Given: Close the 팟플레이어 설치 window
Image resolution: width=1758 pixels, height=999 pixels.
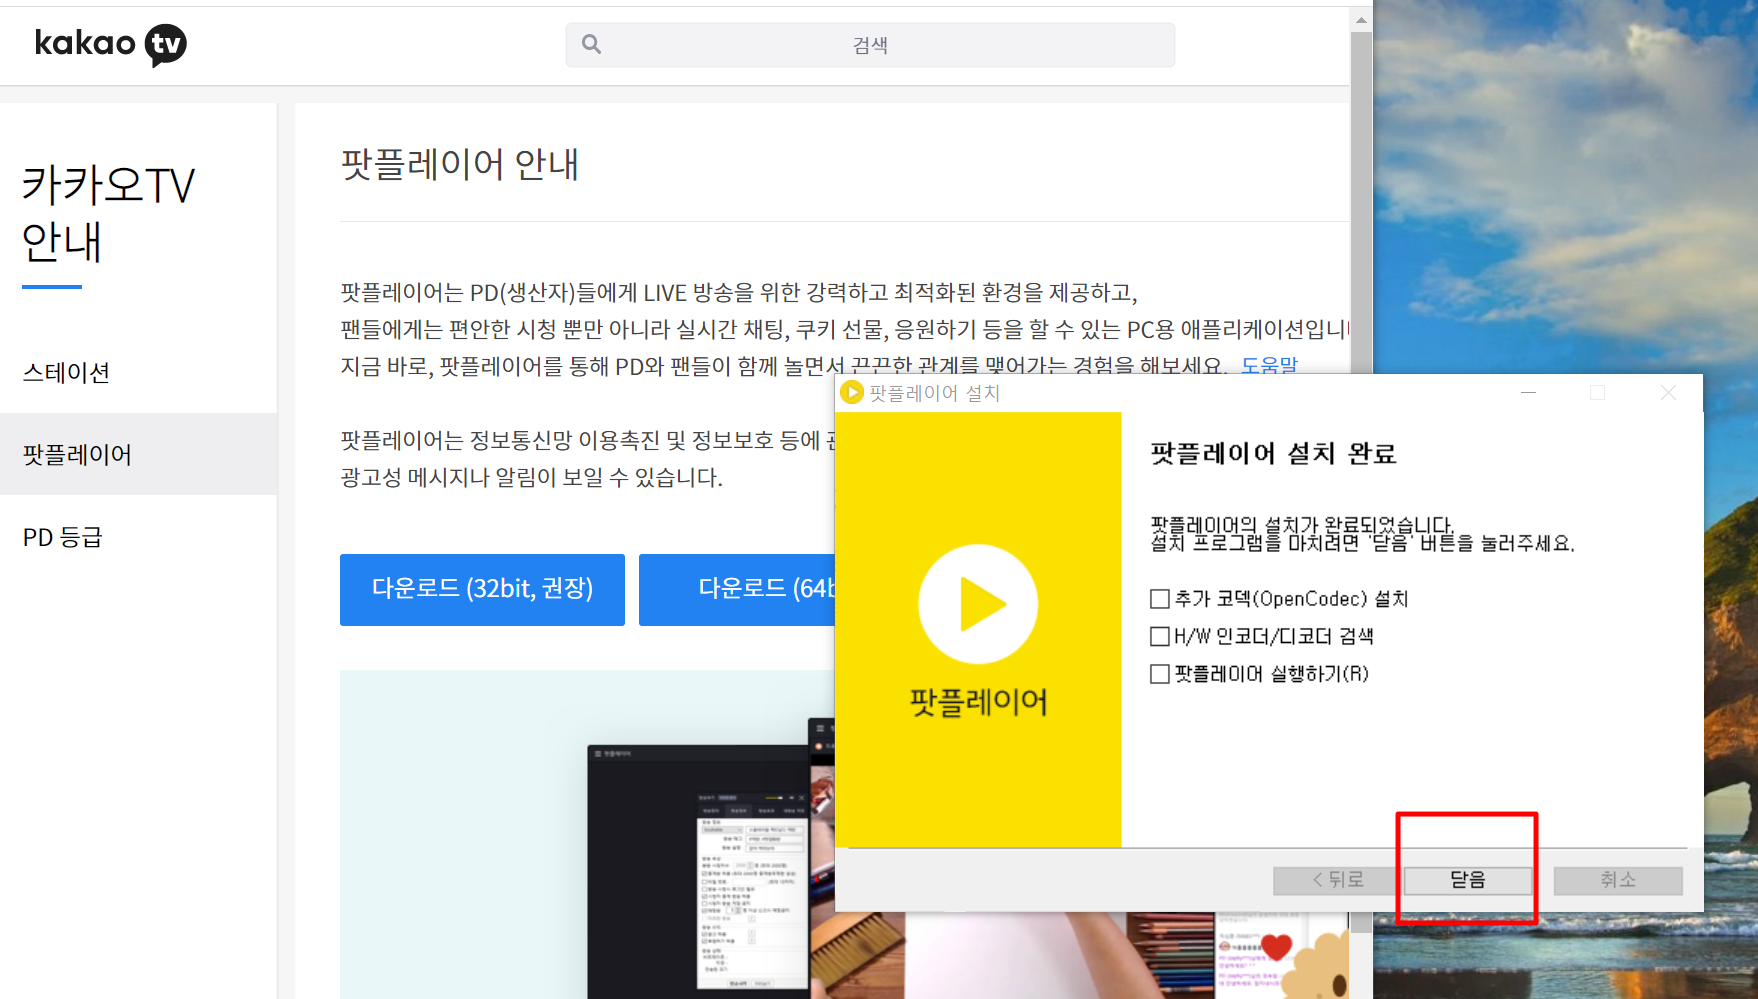Looking at the screenshot, I should (x=1668, y=393).
